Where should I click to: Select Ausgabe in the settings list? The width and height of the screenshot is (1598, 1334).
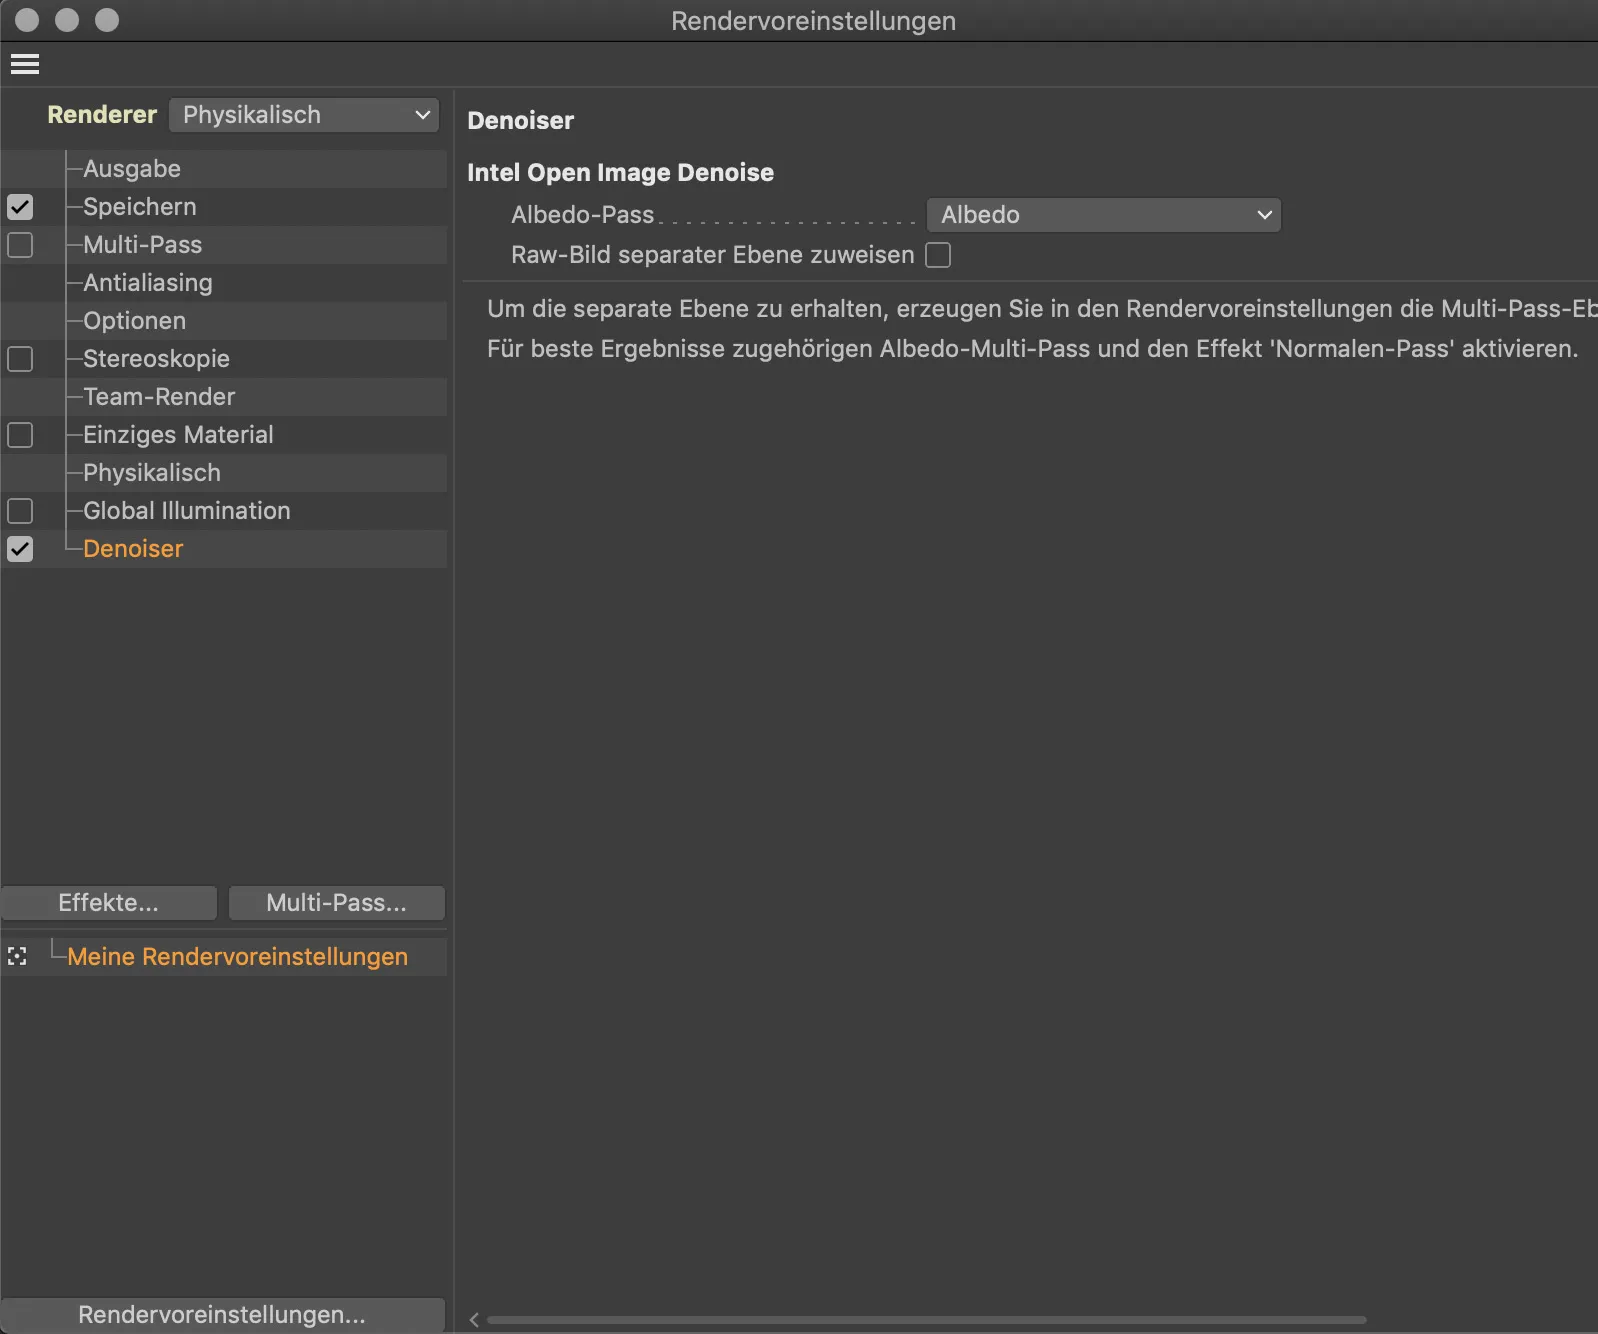[132, 169]
